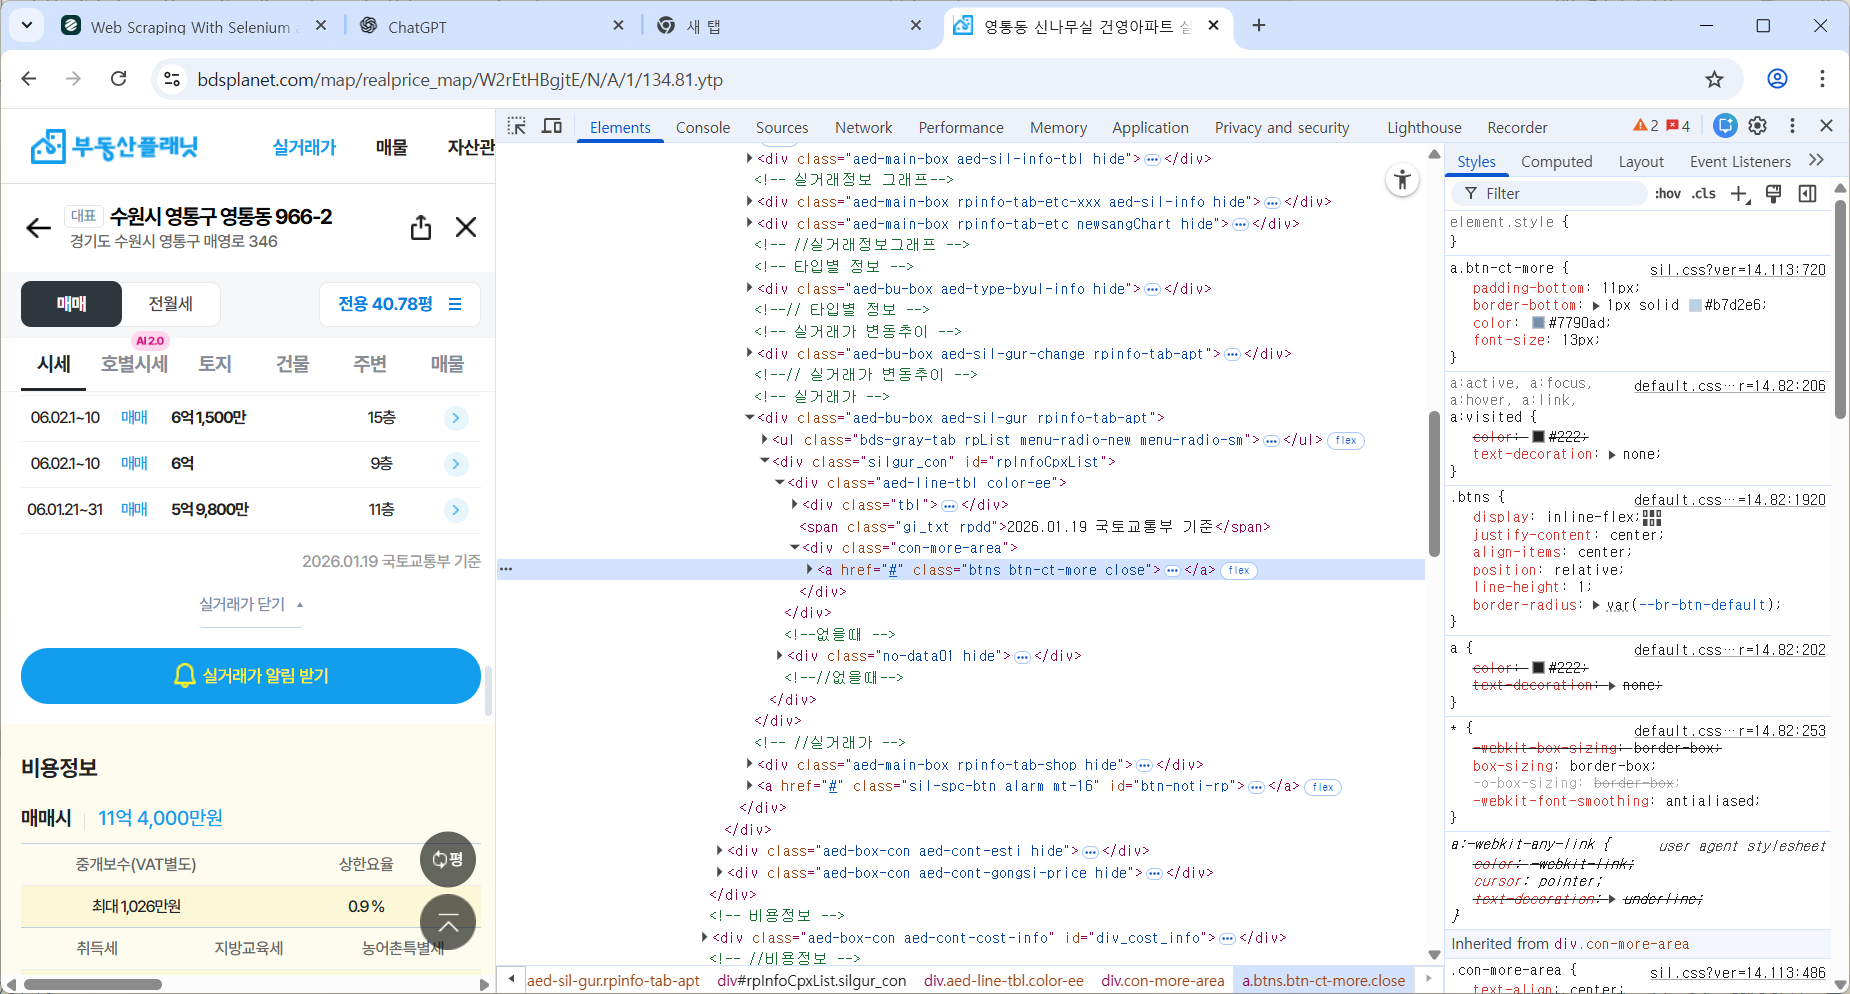Click the 실거래가 알림 받기 button
The height and width of the screenshot is (994, 1850).
click(251, 676)
